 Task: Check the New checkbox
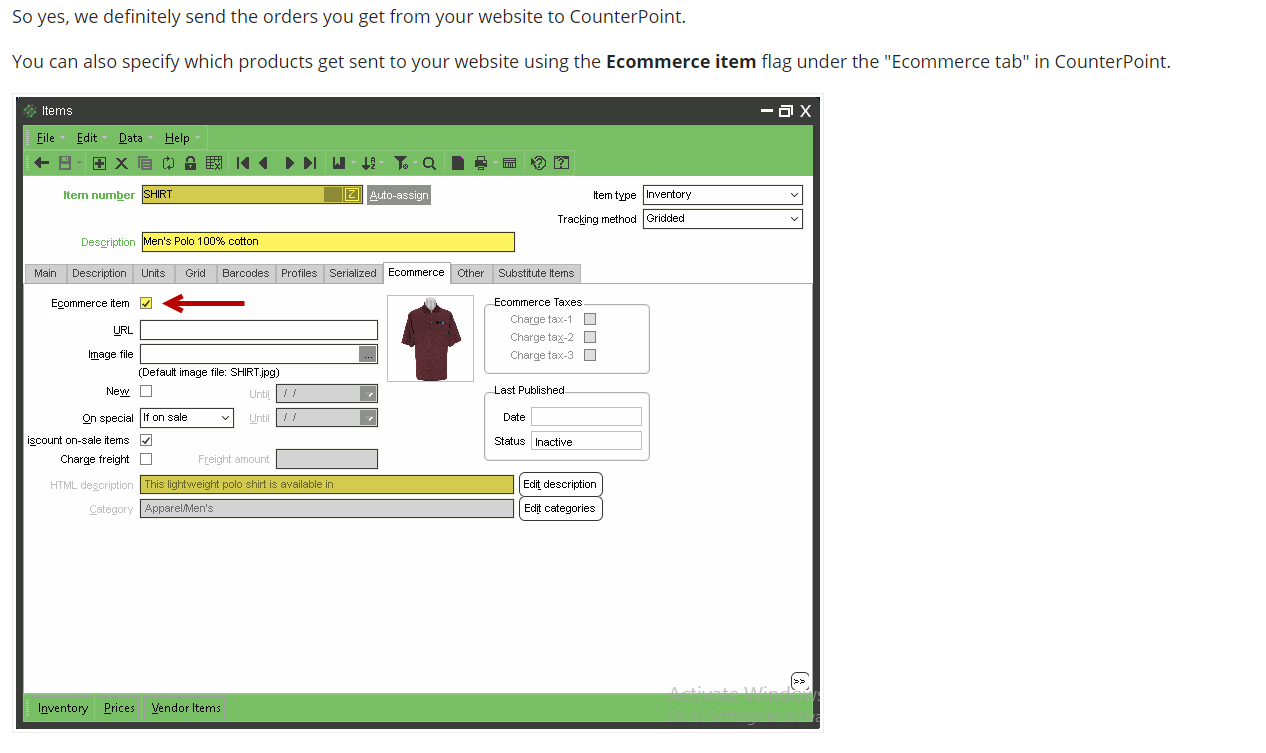click(x=146, y=391)
